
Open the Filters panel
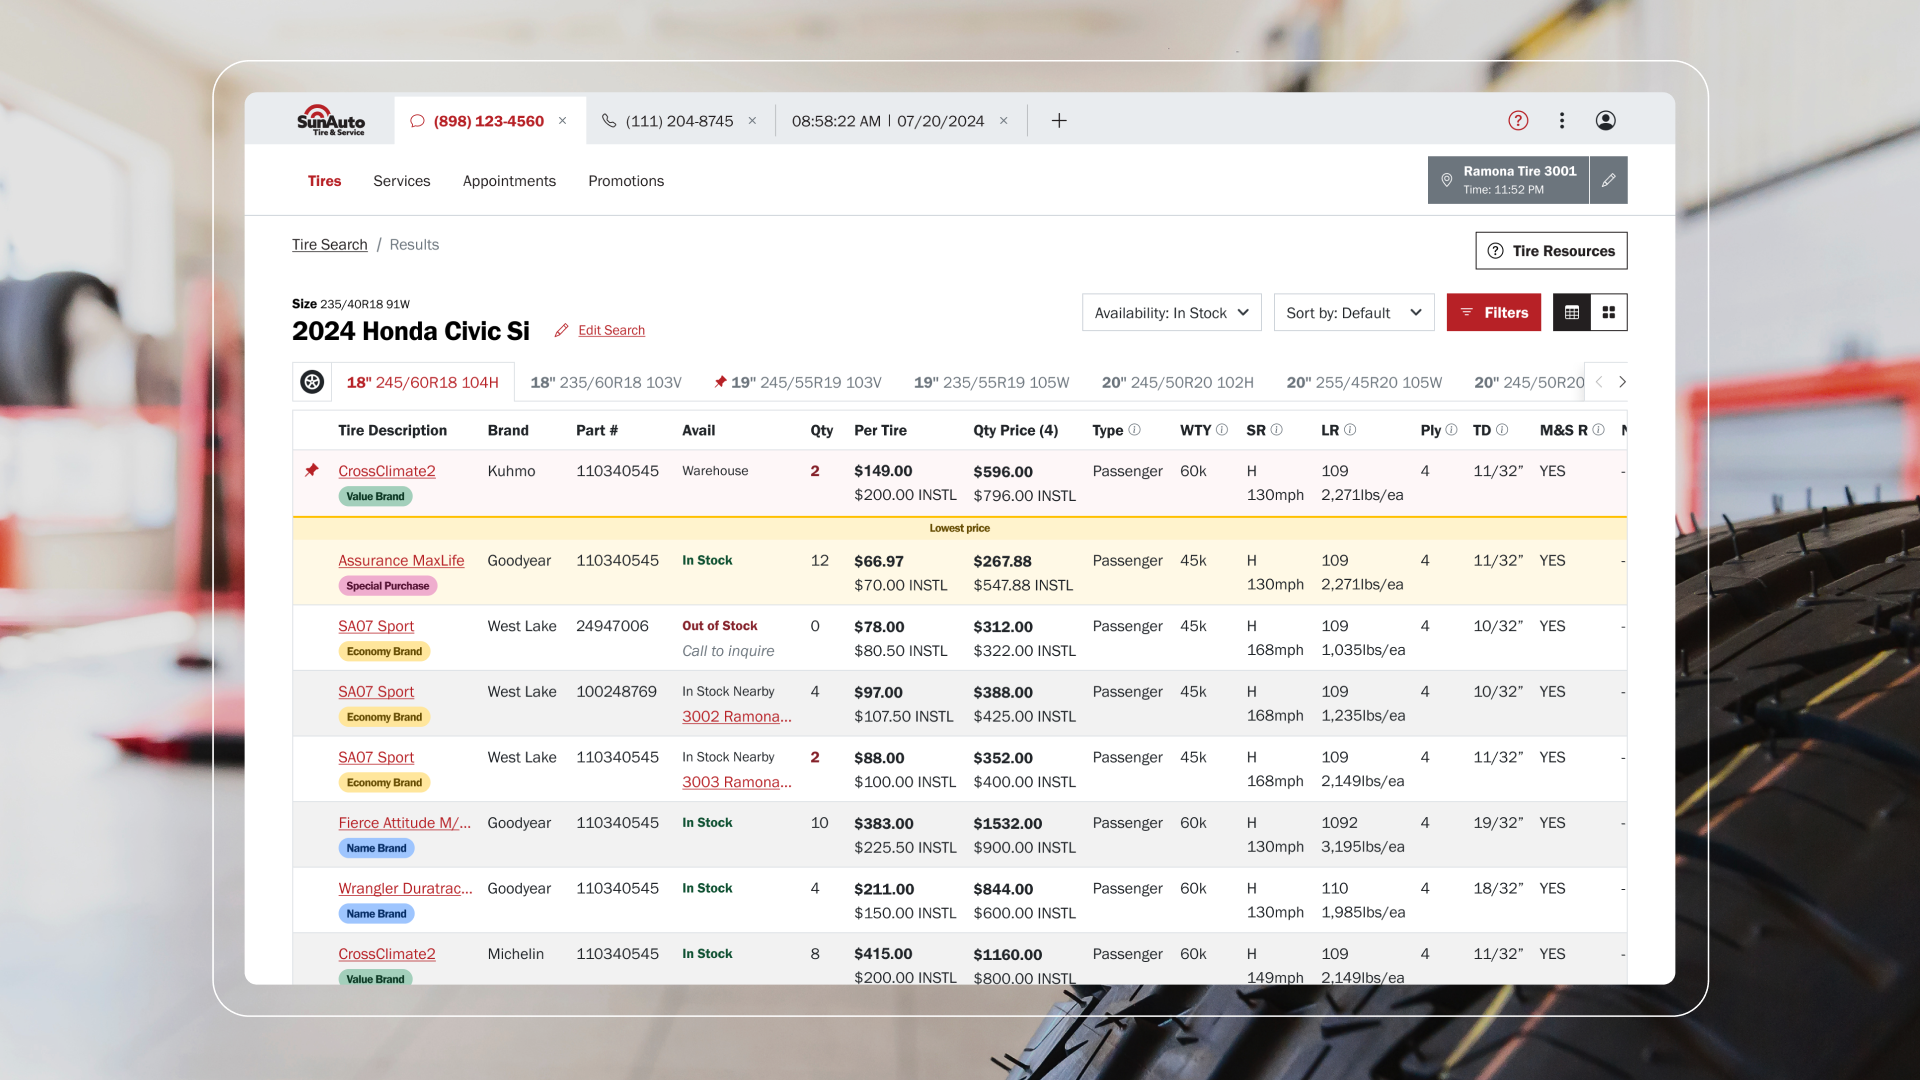point(1493,313)
